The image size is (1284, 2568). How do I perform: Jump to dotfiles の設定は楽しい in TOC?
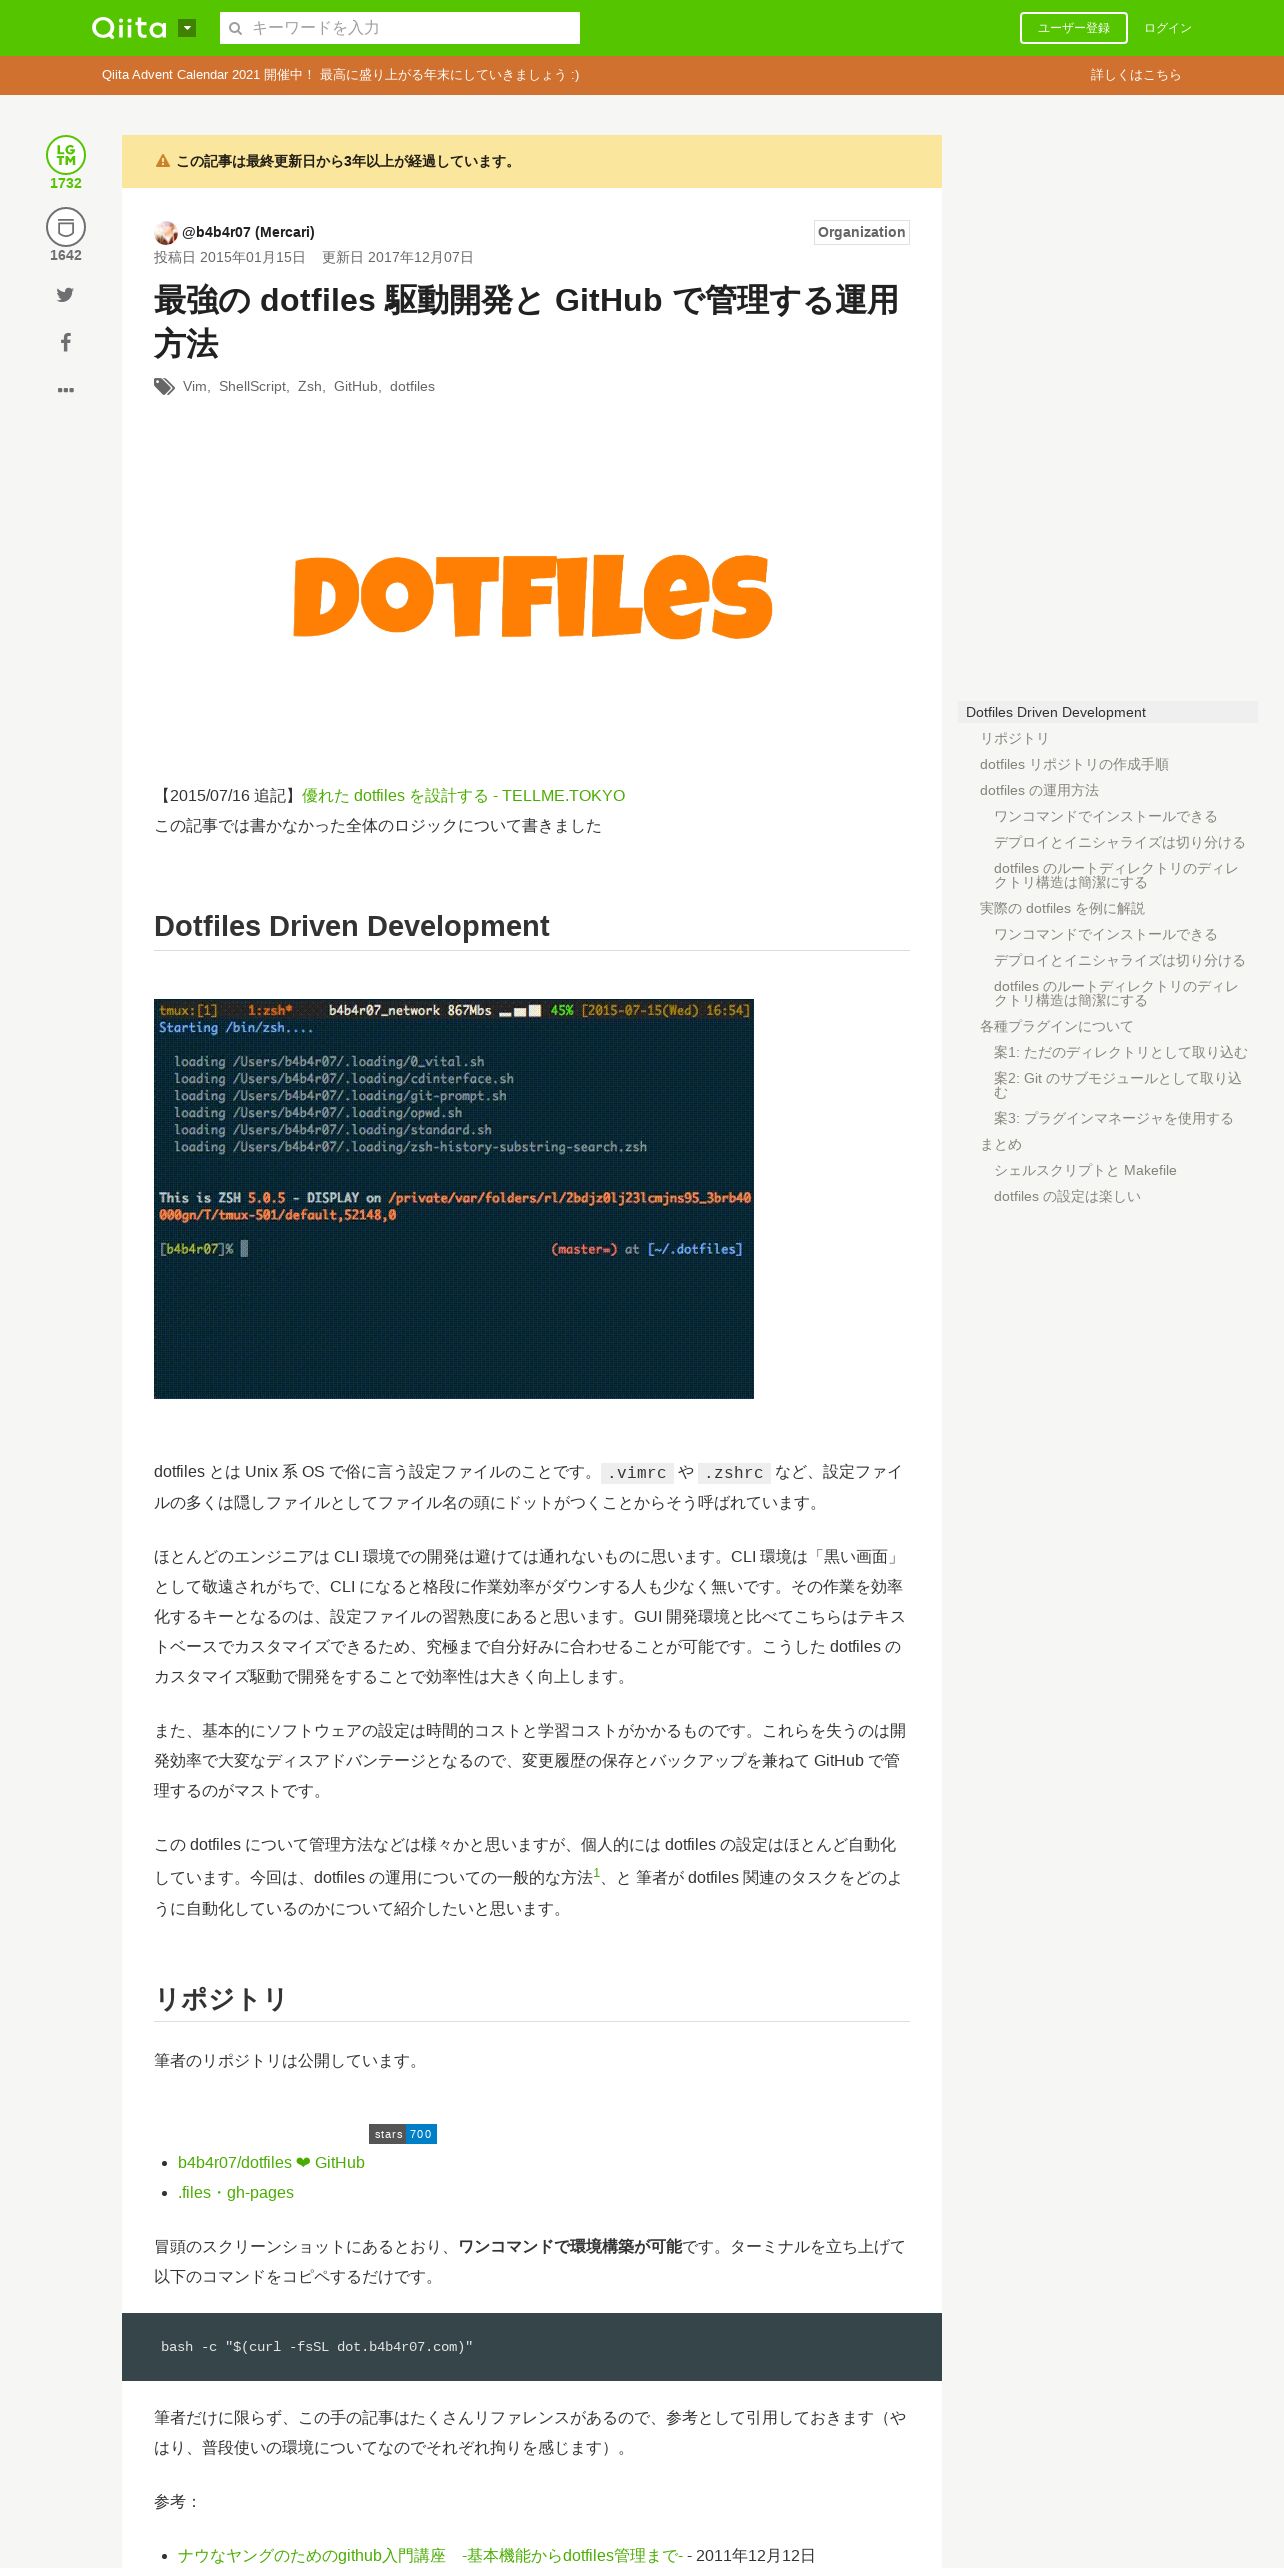click(1067, 1196)
